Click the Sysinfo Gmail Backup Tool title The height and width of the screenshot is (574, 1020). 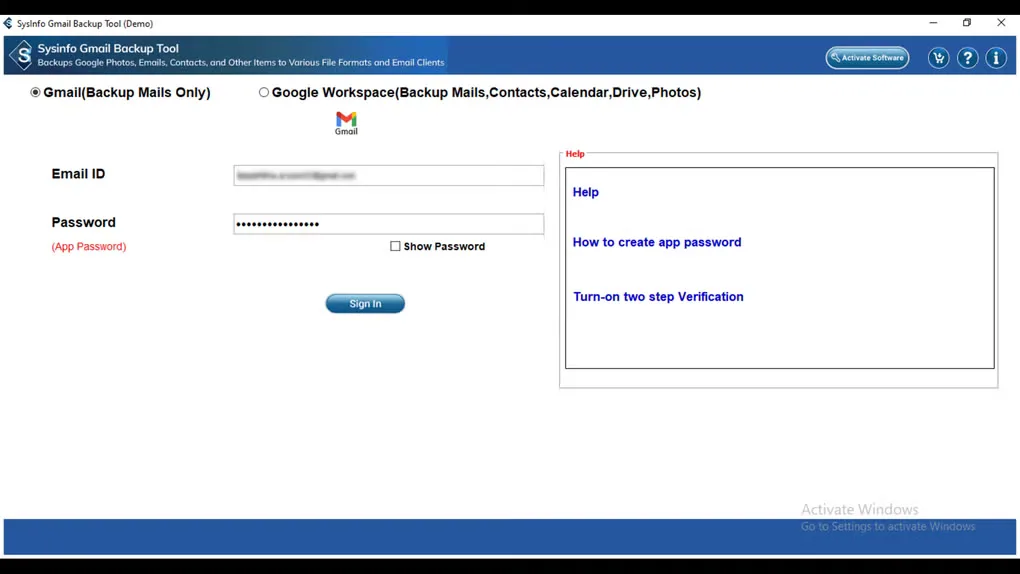(x=108, y=48)
